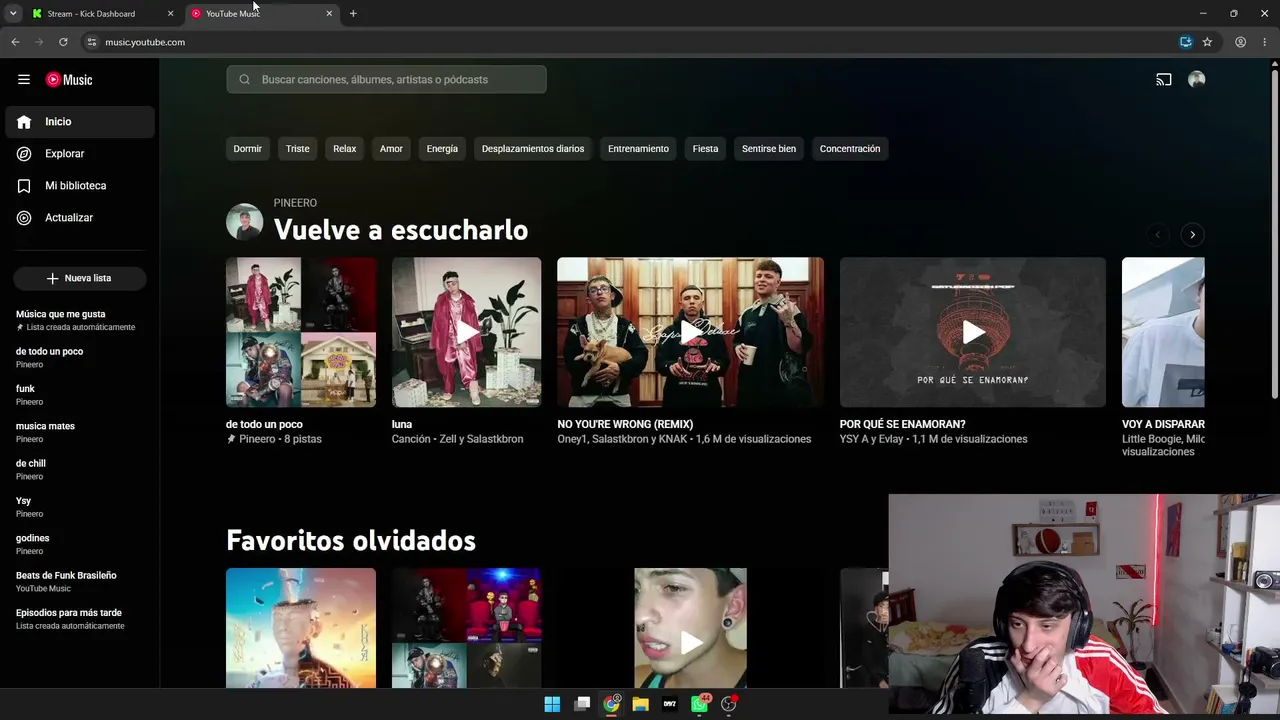Open the first Favoritos olvidados album thumbnail
This screenshot has height=720, width=1280.
click(x=301, y=628)
